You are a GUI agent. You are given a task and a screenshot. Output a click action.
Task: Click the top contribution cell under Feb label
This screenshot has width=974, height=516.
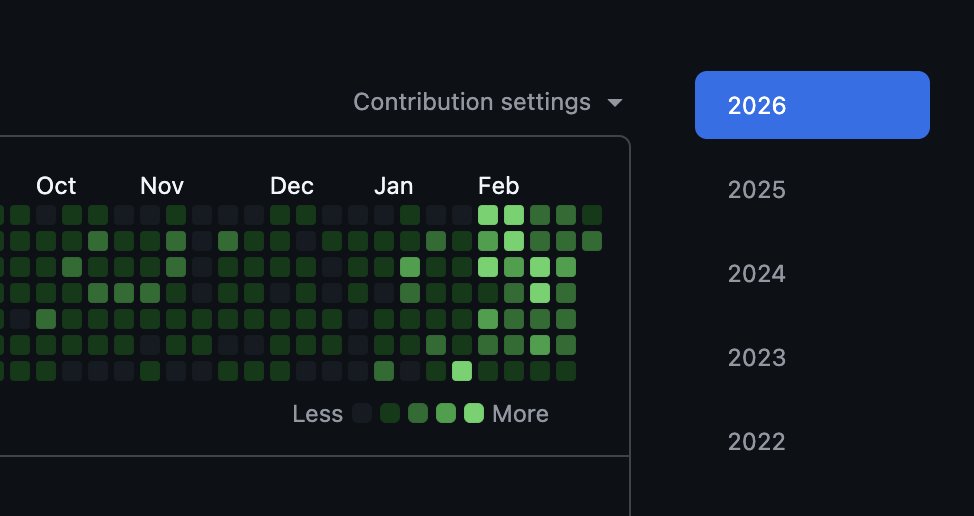[488, 215]
